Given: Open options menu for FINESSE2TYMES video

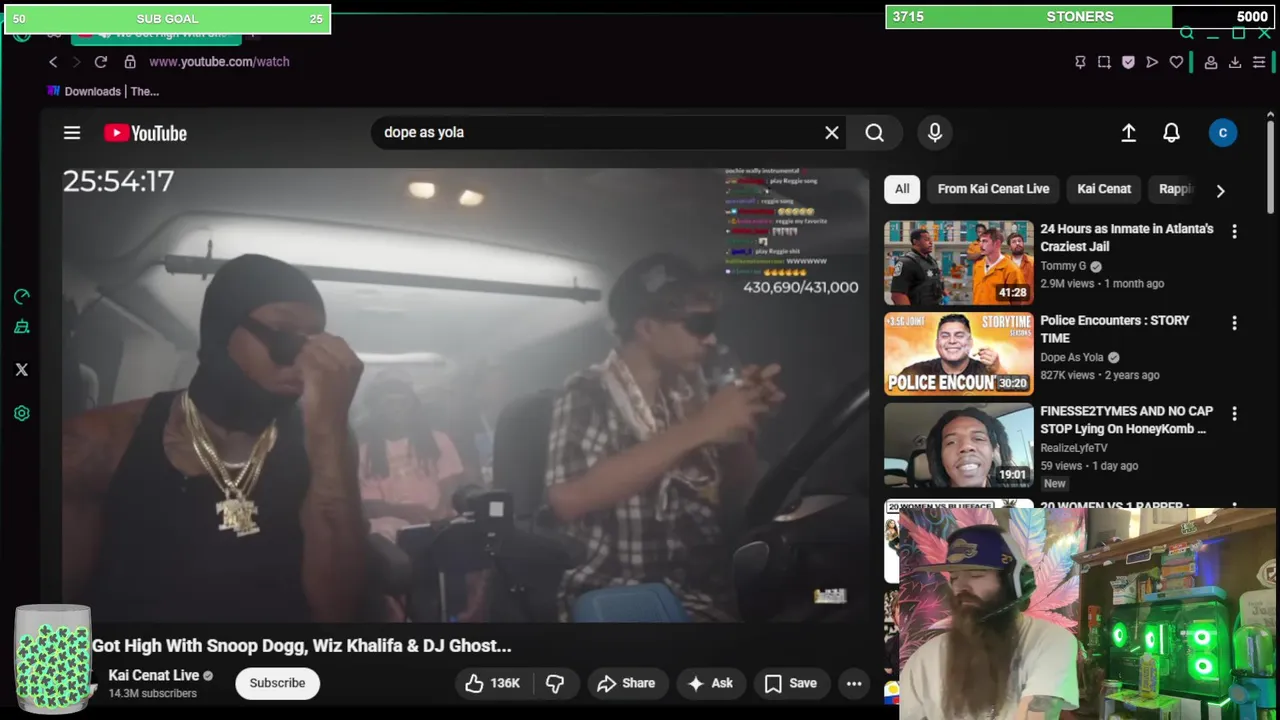Looking at the screenshot, I should 1234,413.
